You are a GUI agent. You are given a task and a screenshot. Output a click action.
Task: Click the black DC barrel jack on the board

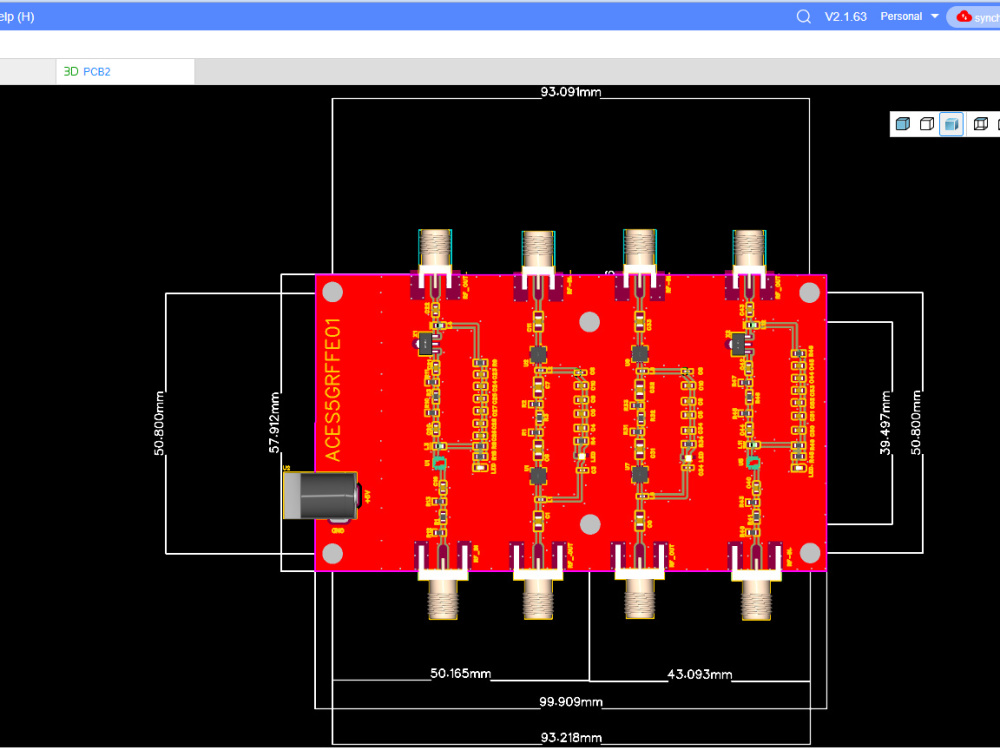(318, 493)
